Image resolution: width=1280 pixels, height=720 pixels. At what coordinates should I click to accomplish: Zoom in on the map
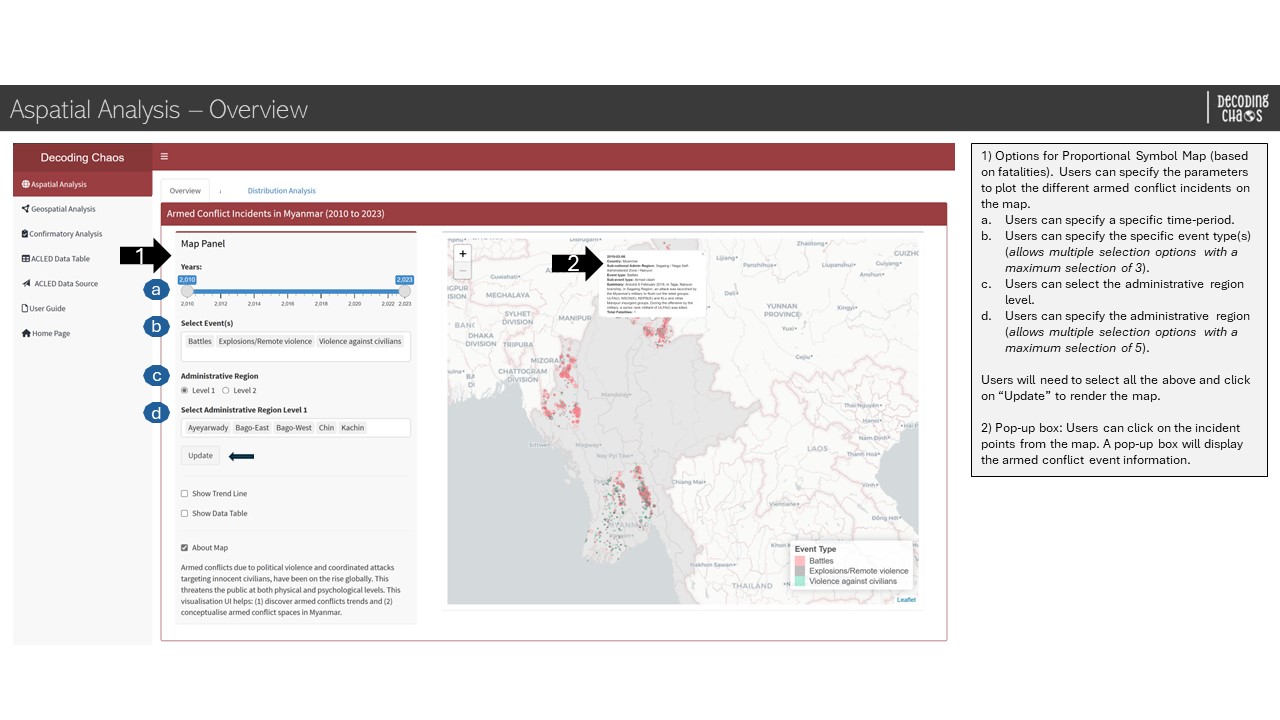[x=462, y=254]
